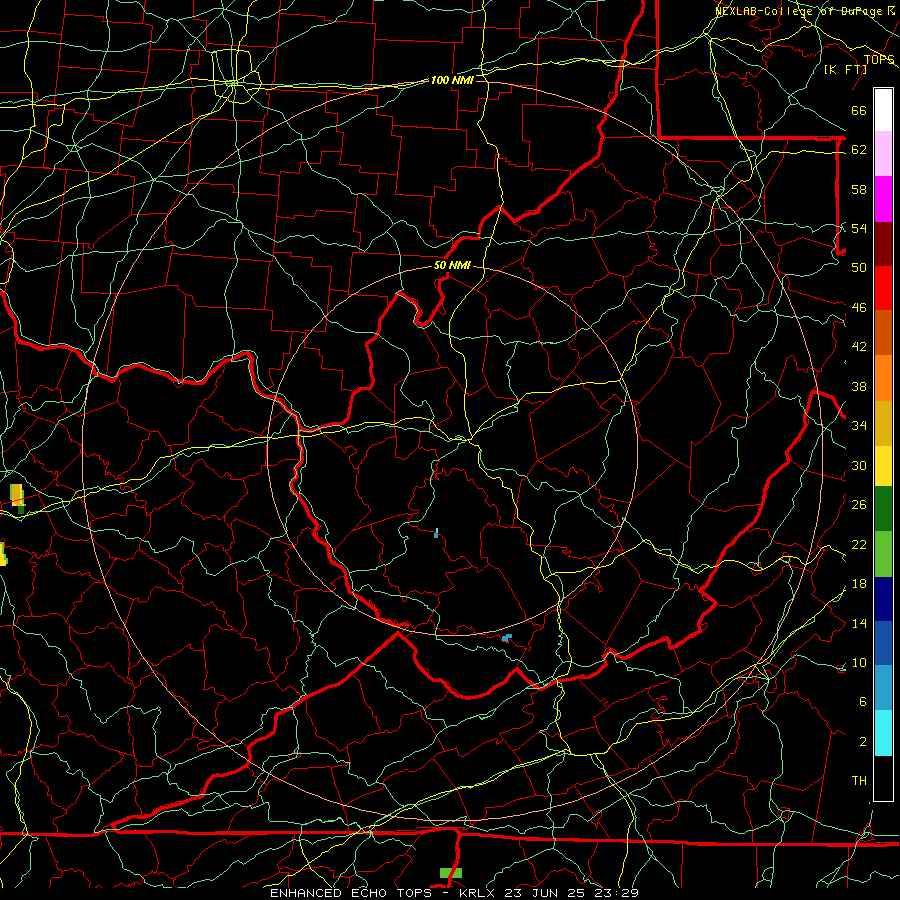Click the '22' legend value

coord(859,544)
